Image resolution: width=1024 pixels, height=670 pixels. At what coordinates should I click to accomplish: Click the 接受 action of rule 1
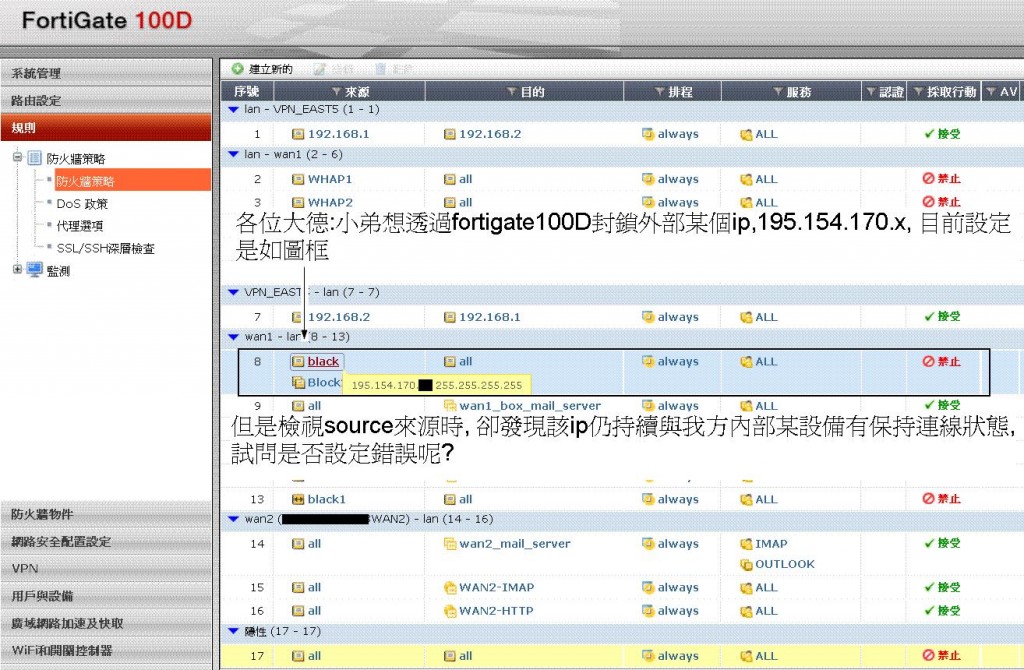[x=942, y=133]
